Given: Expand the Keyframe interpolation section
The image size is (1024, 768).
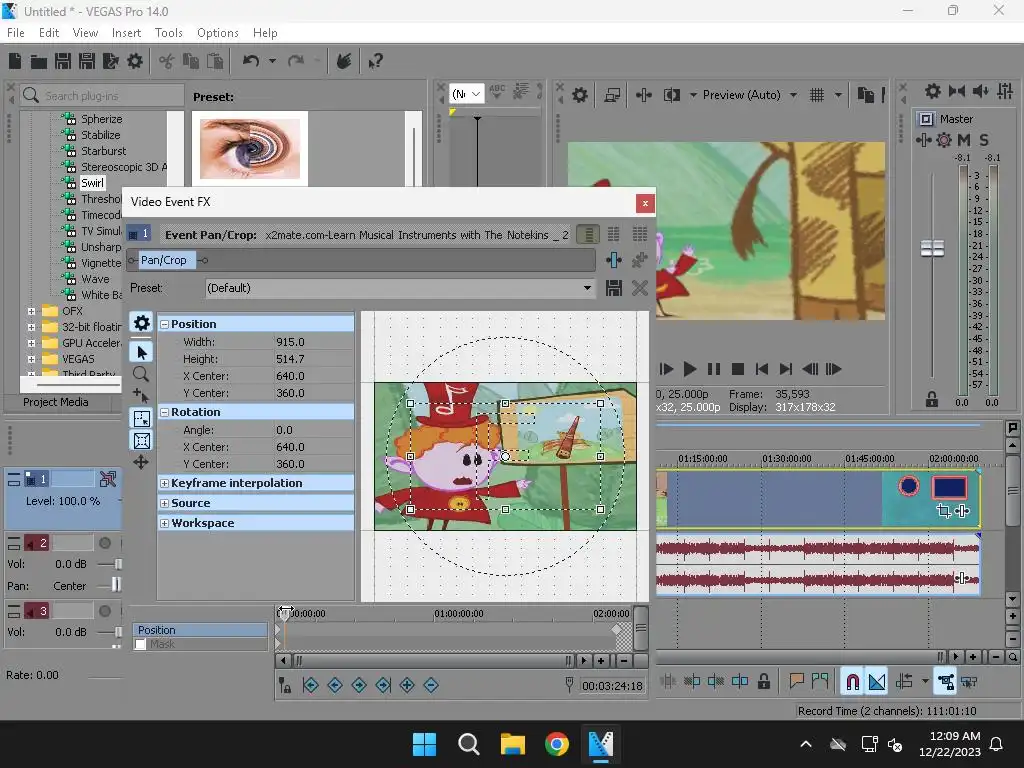Looking at the screenshot, I should click(164, 483).
